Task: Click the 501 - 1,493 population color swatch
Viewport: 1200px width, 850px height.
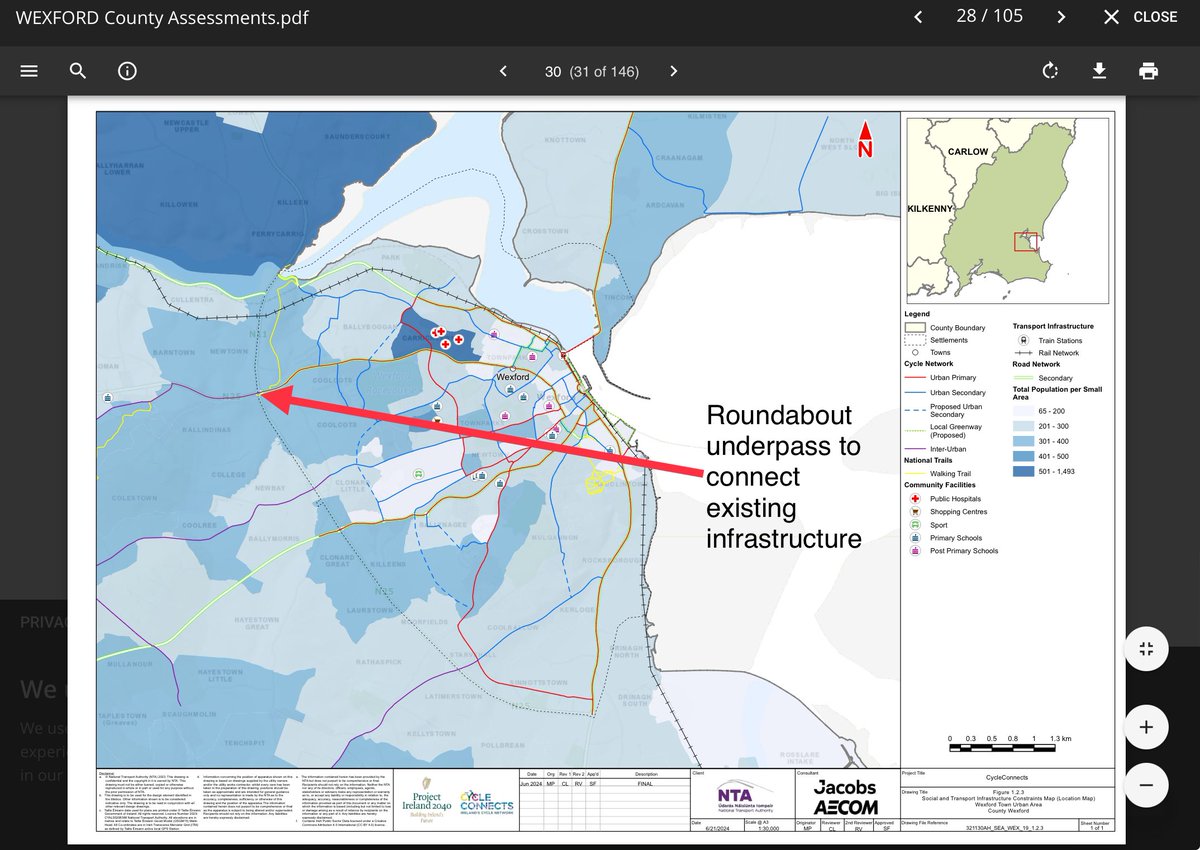Action: click(x=1024, y=471)
